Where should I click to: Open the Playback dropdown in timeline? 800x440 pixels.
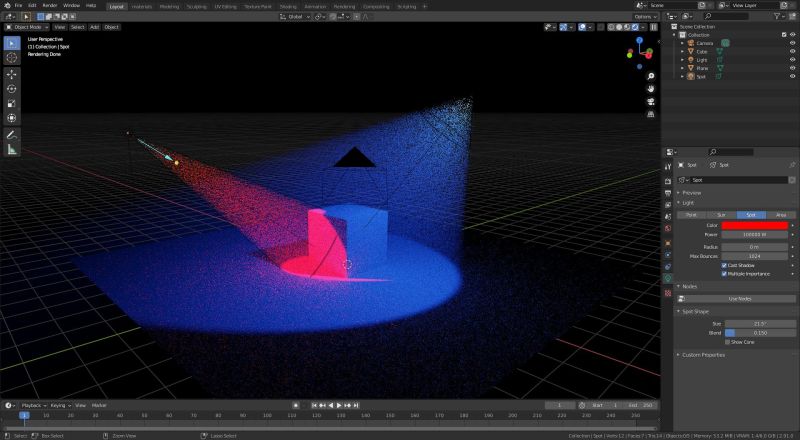click(34, 405)
